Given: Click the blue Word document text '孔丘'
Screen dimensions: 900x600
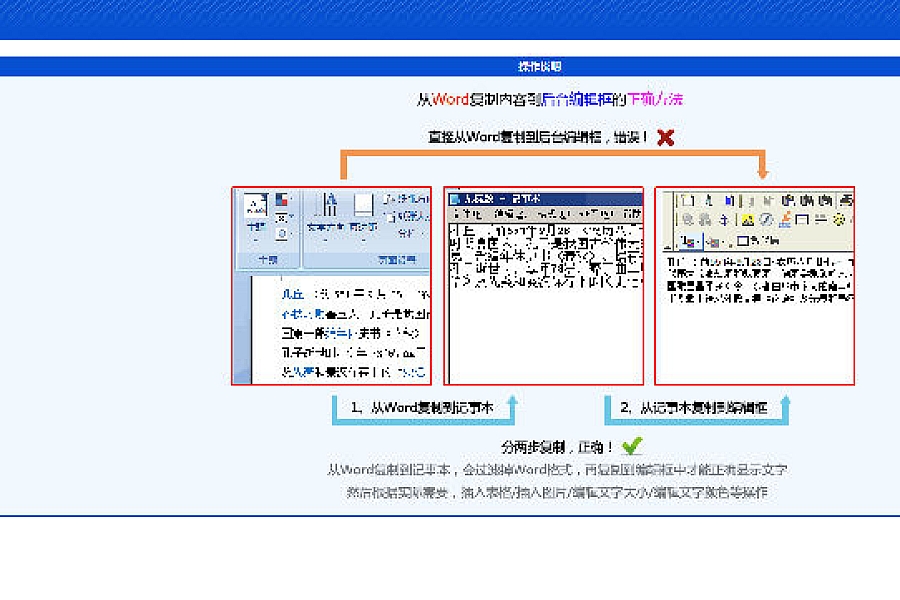Looking at the screenshot, I should point(293,295).
